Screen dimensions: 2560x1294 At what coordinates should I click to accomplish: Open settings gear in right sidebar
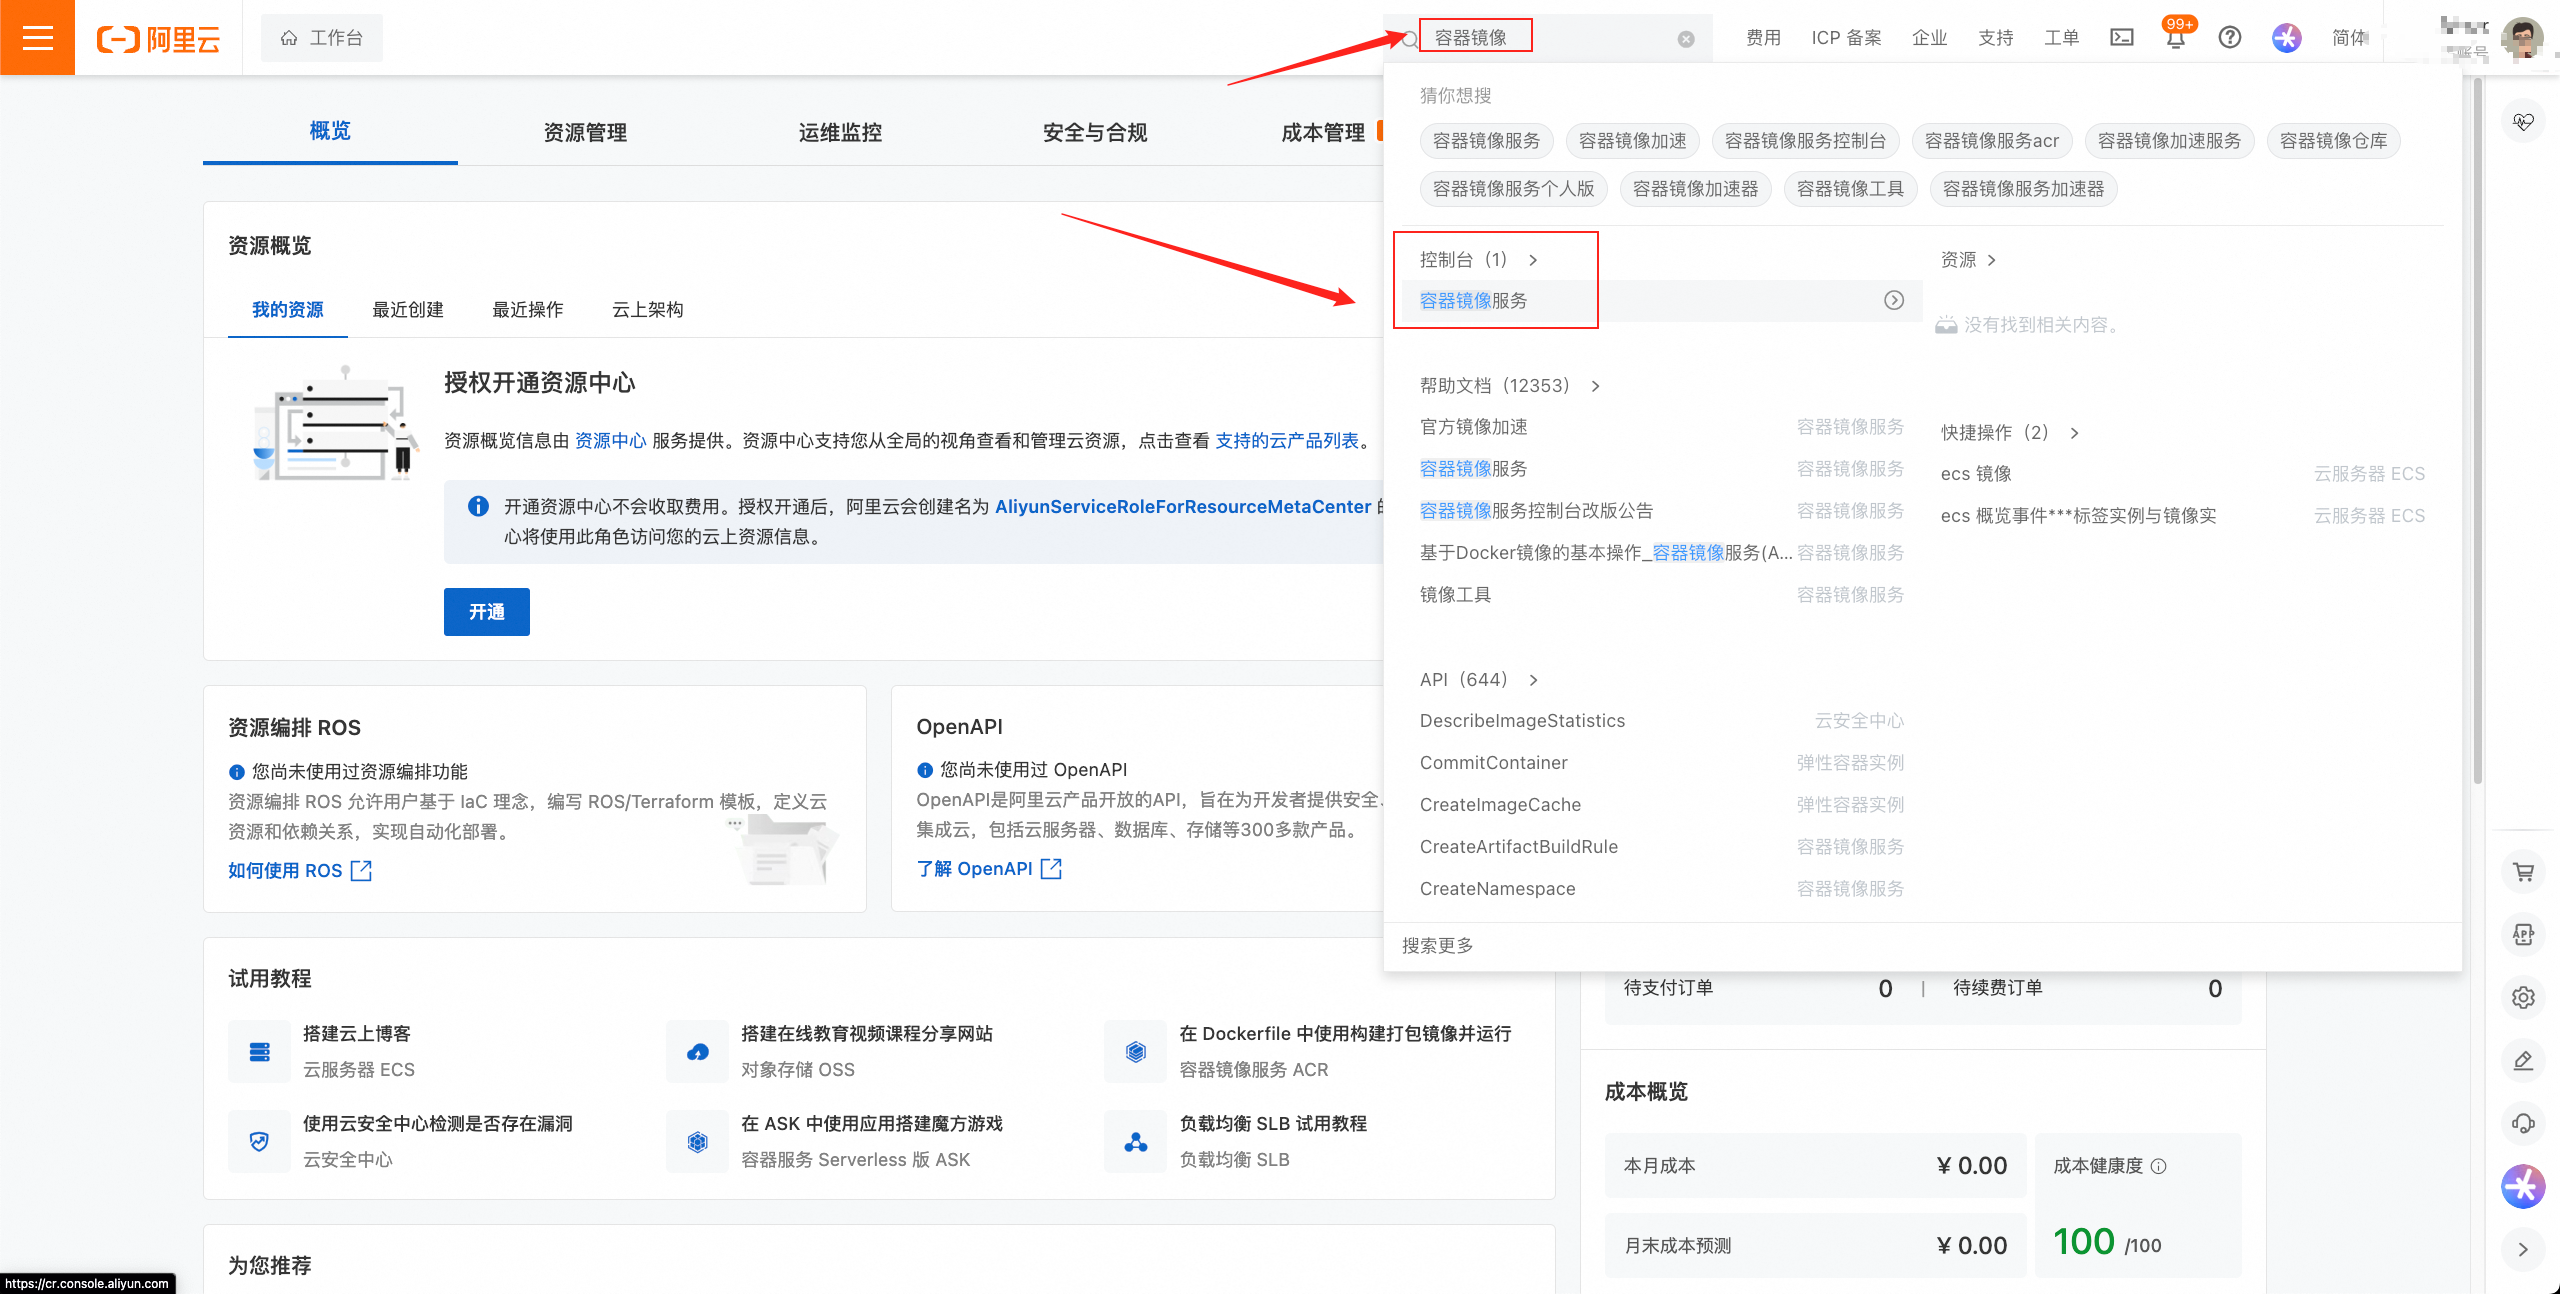pos(2524,997)
